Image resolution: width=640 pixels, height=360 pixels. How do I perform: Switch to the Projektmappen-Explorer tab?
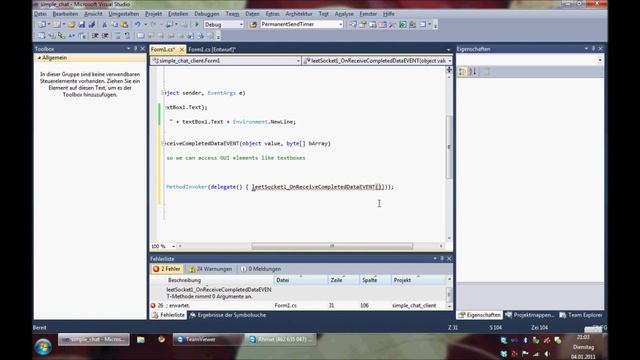click(530, 315)
